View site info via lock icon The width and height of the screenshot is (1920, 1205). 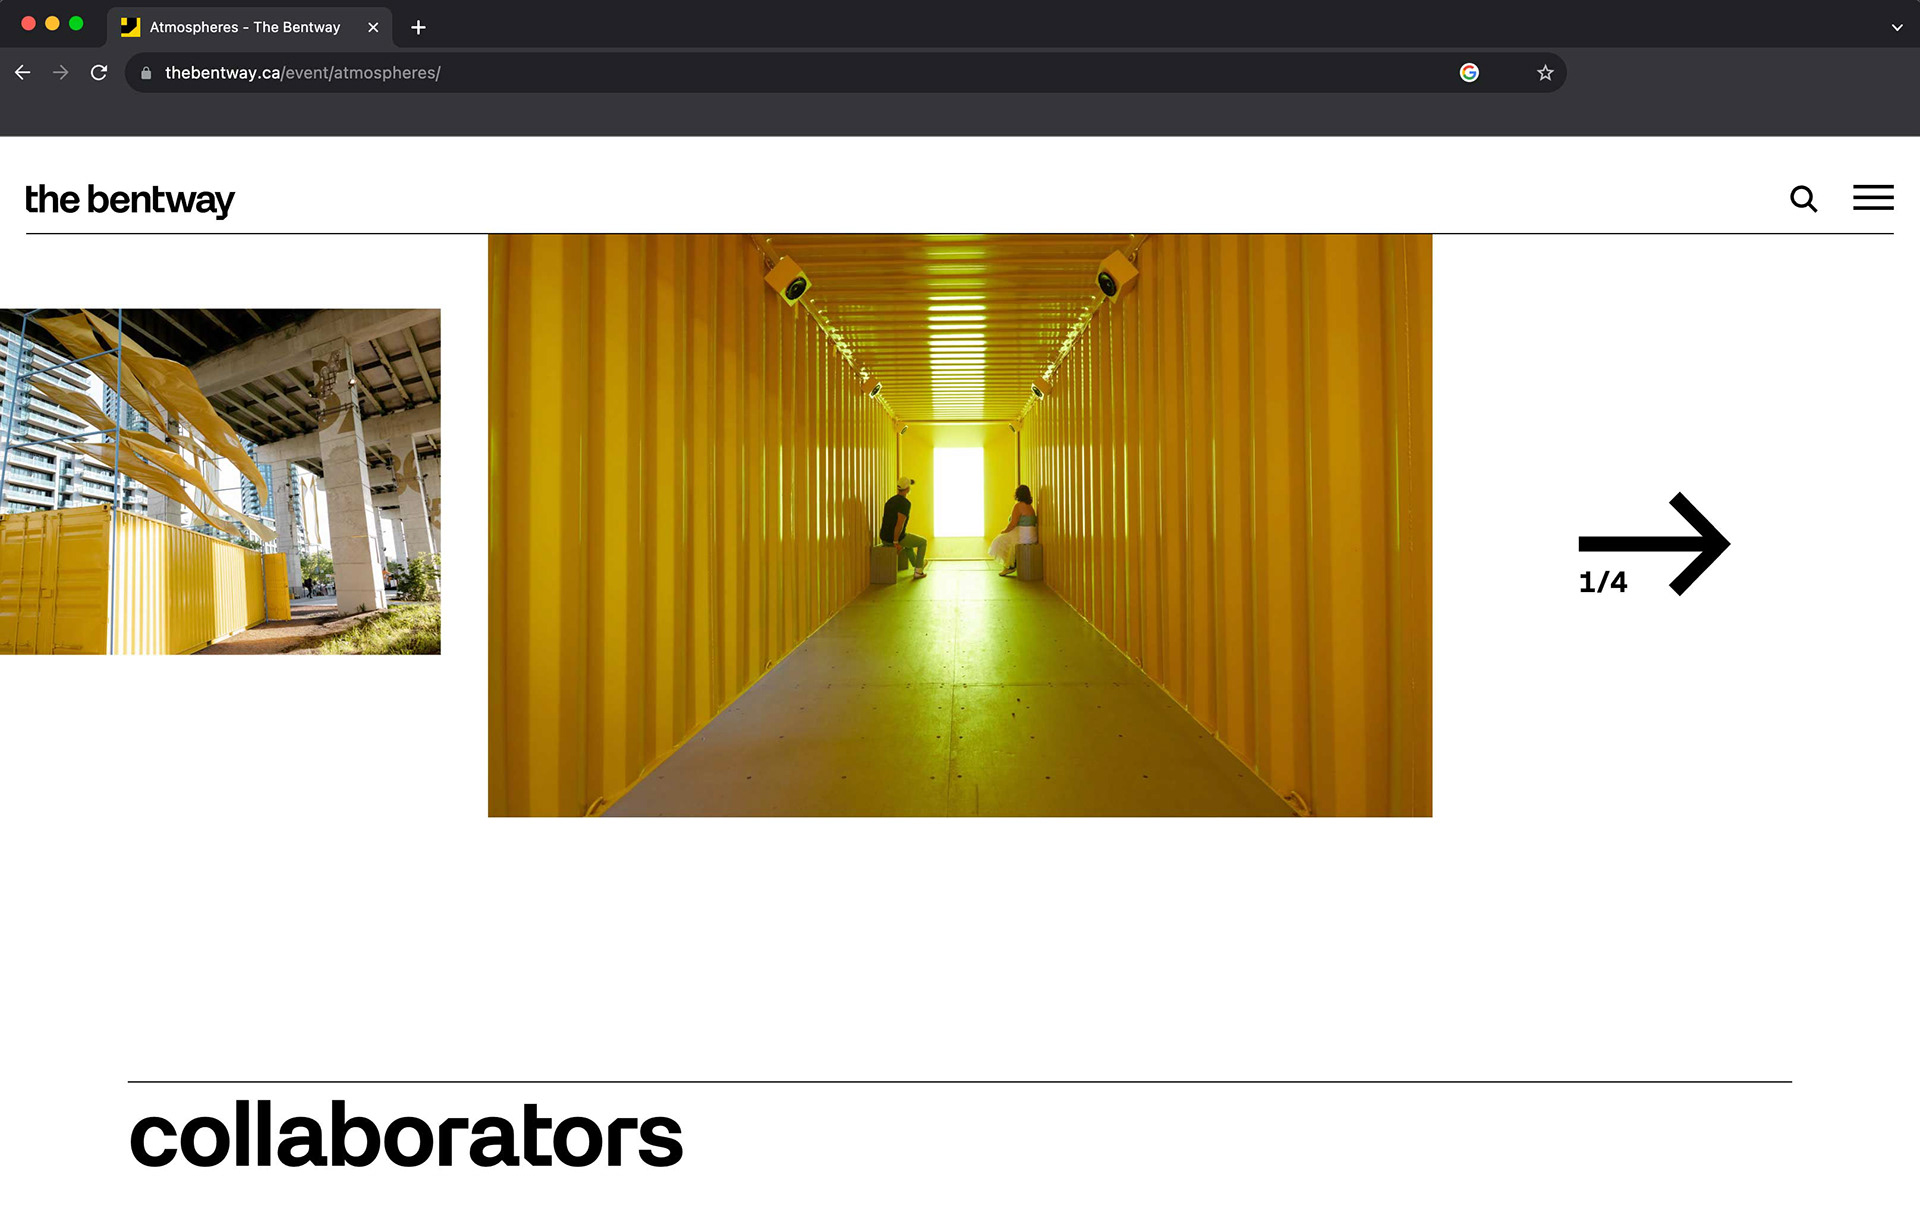146,73
